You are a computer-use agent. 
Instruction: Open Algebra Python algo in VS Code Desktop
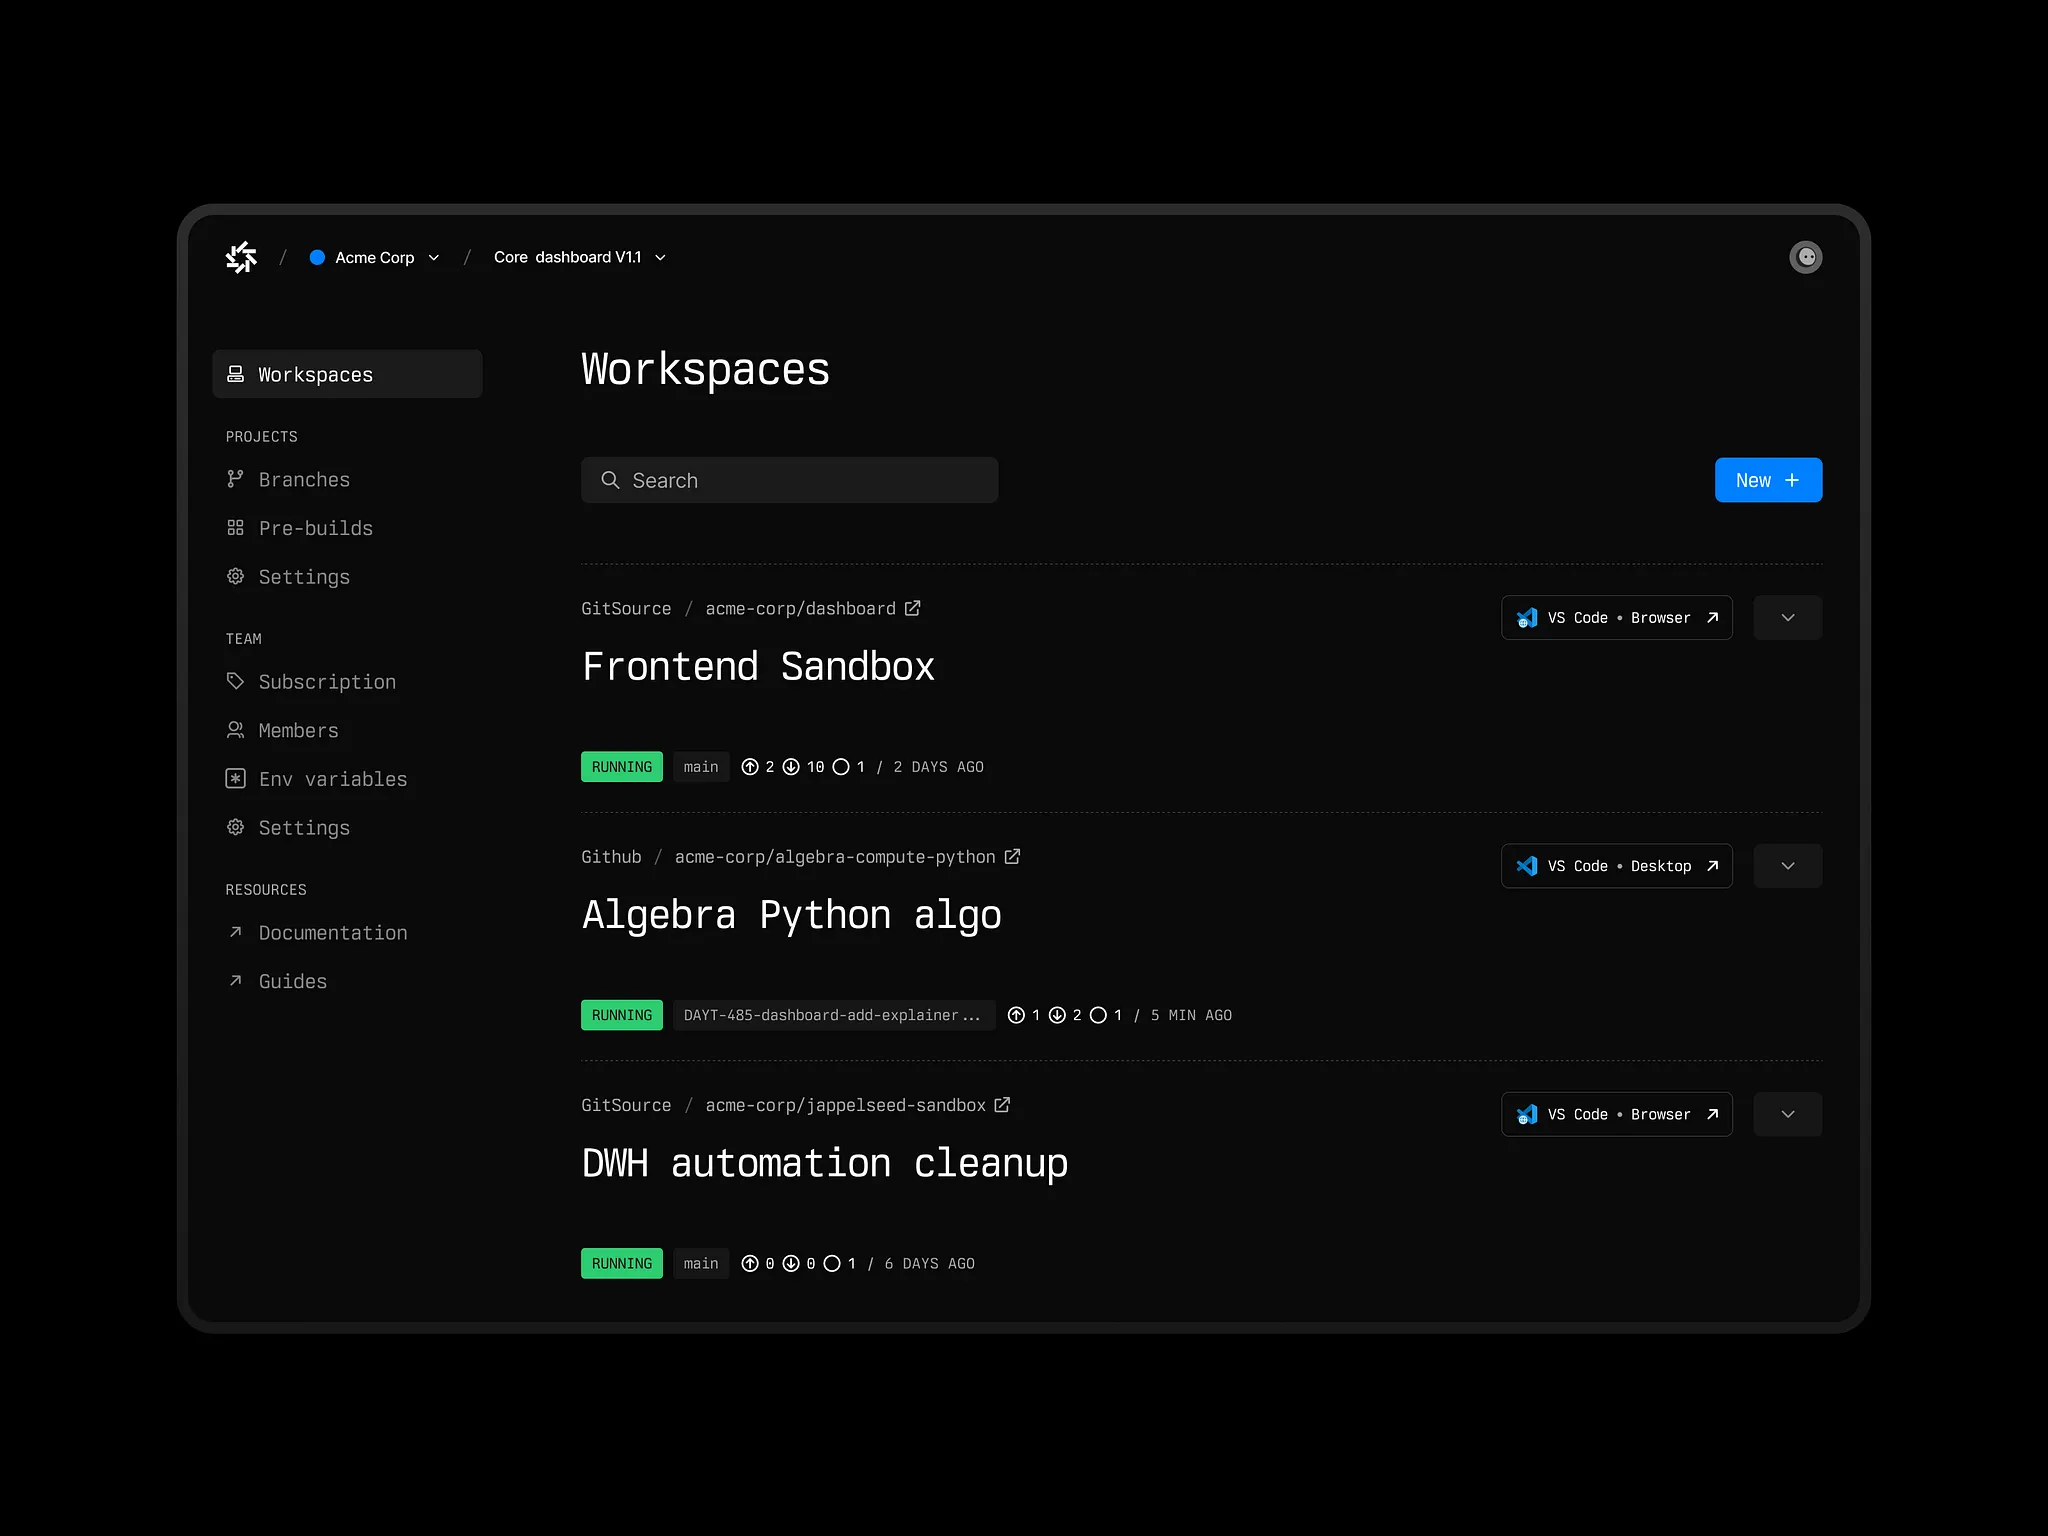1616,866
